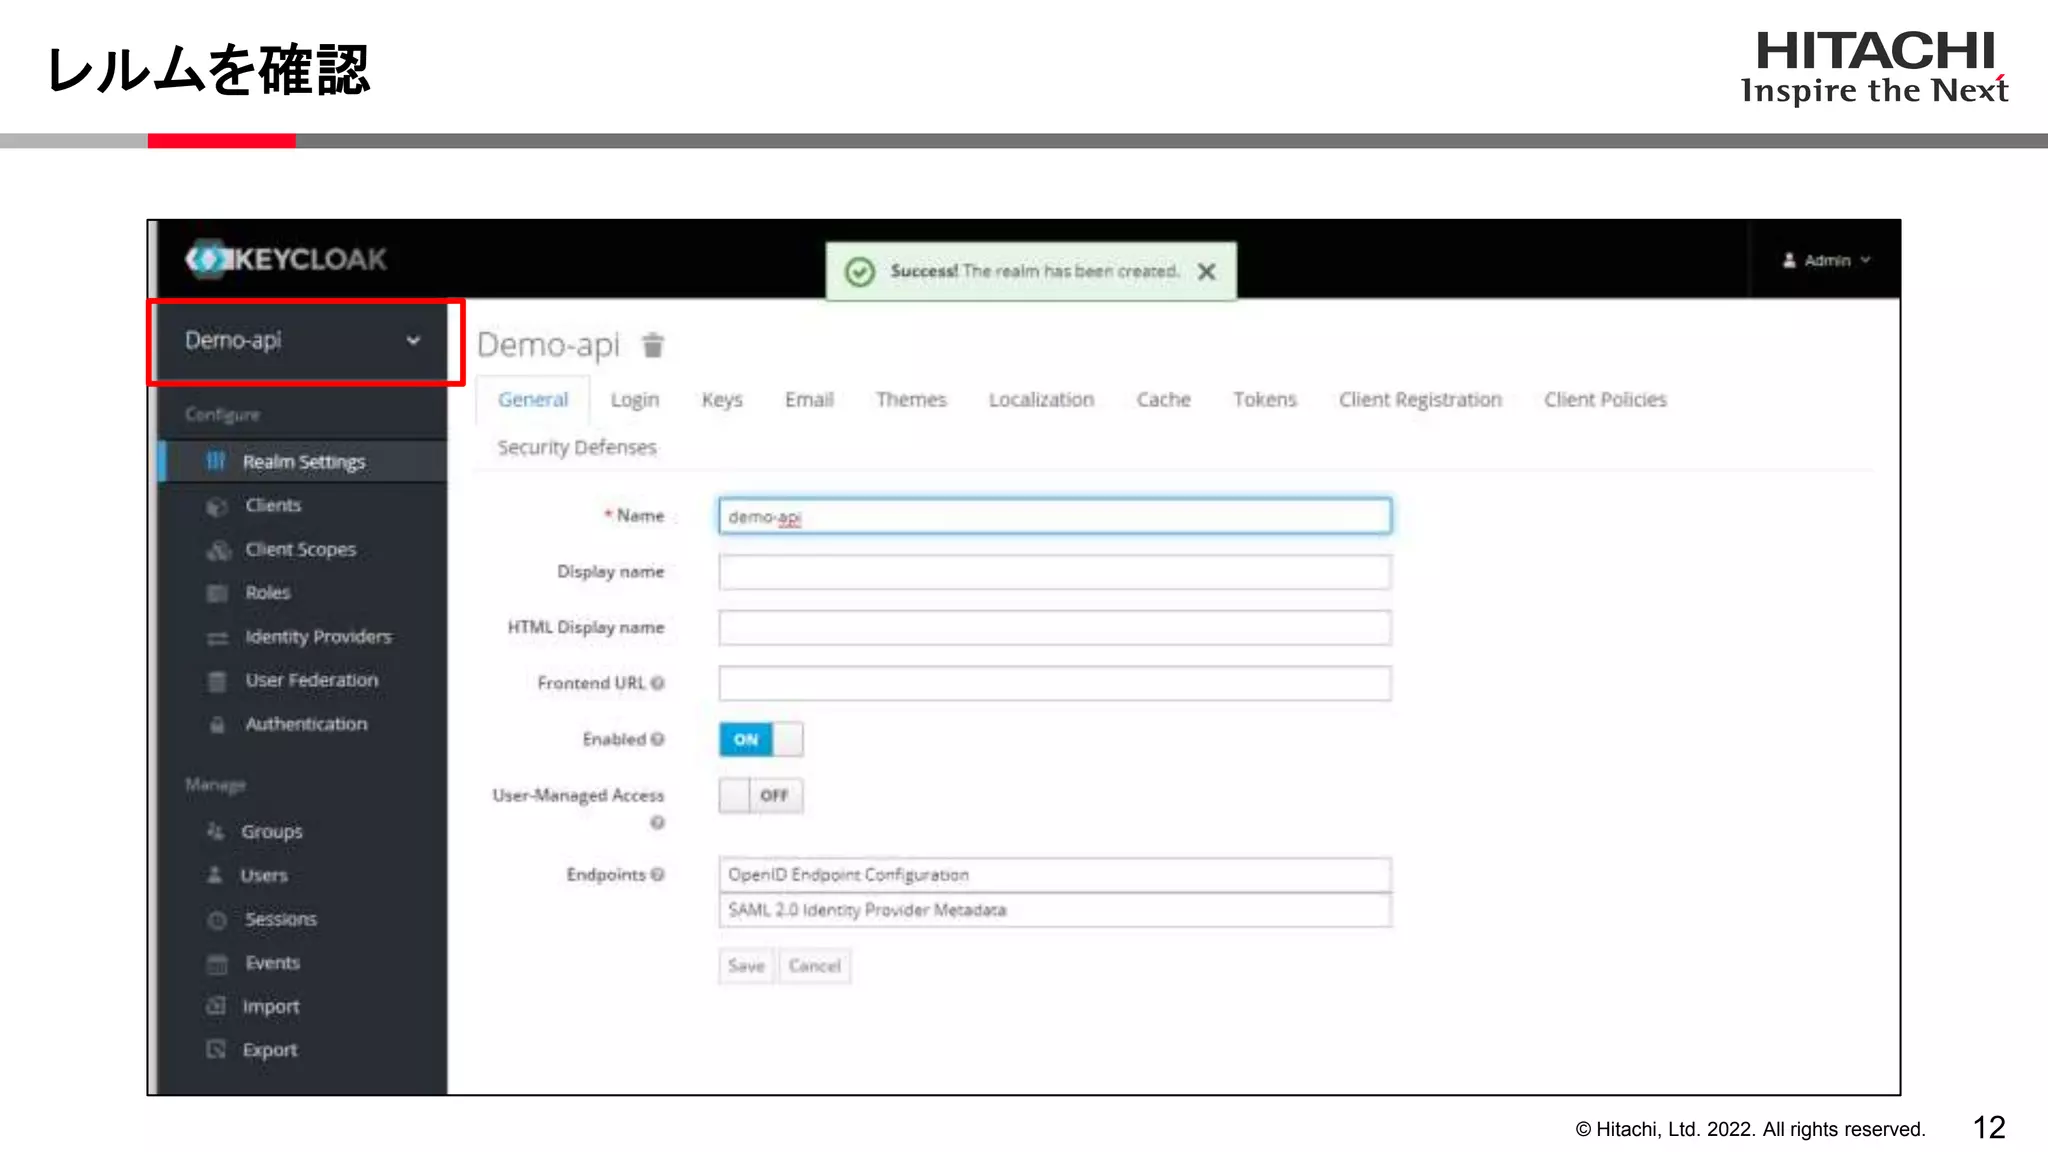Switch to the Security Defenses tab

coord(577,448)
